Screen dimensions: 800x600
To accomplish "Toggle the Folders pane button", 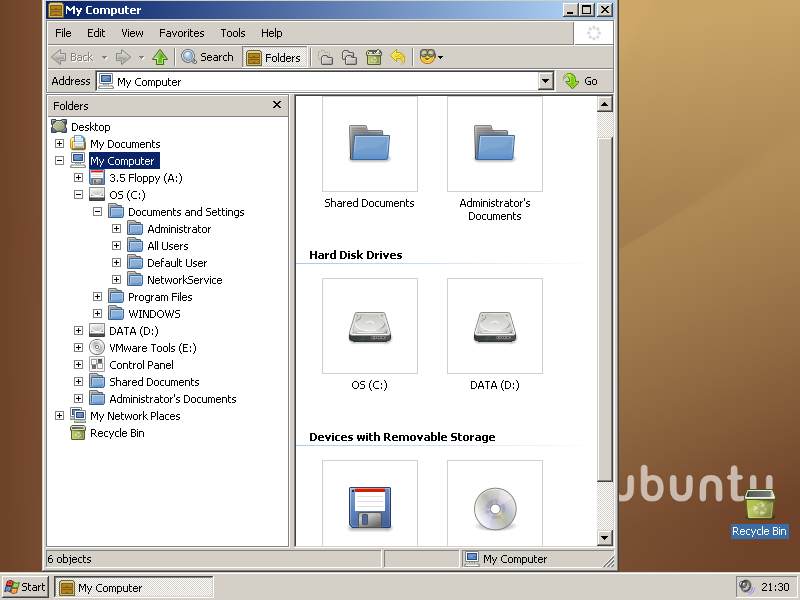I will coord(274,58).
